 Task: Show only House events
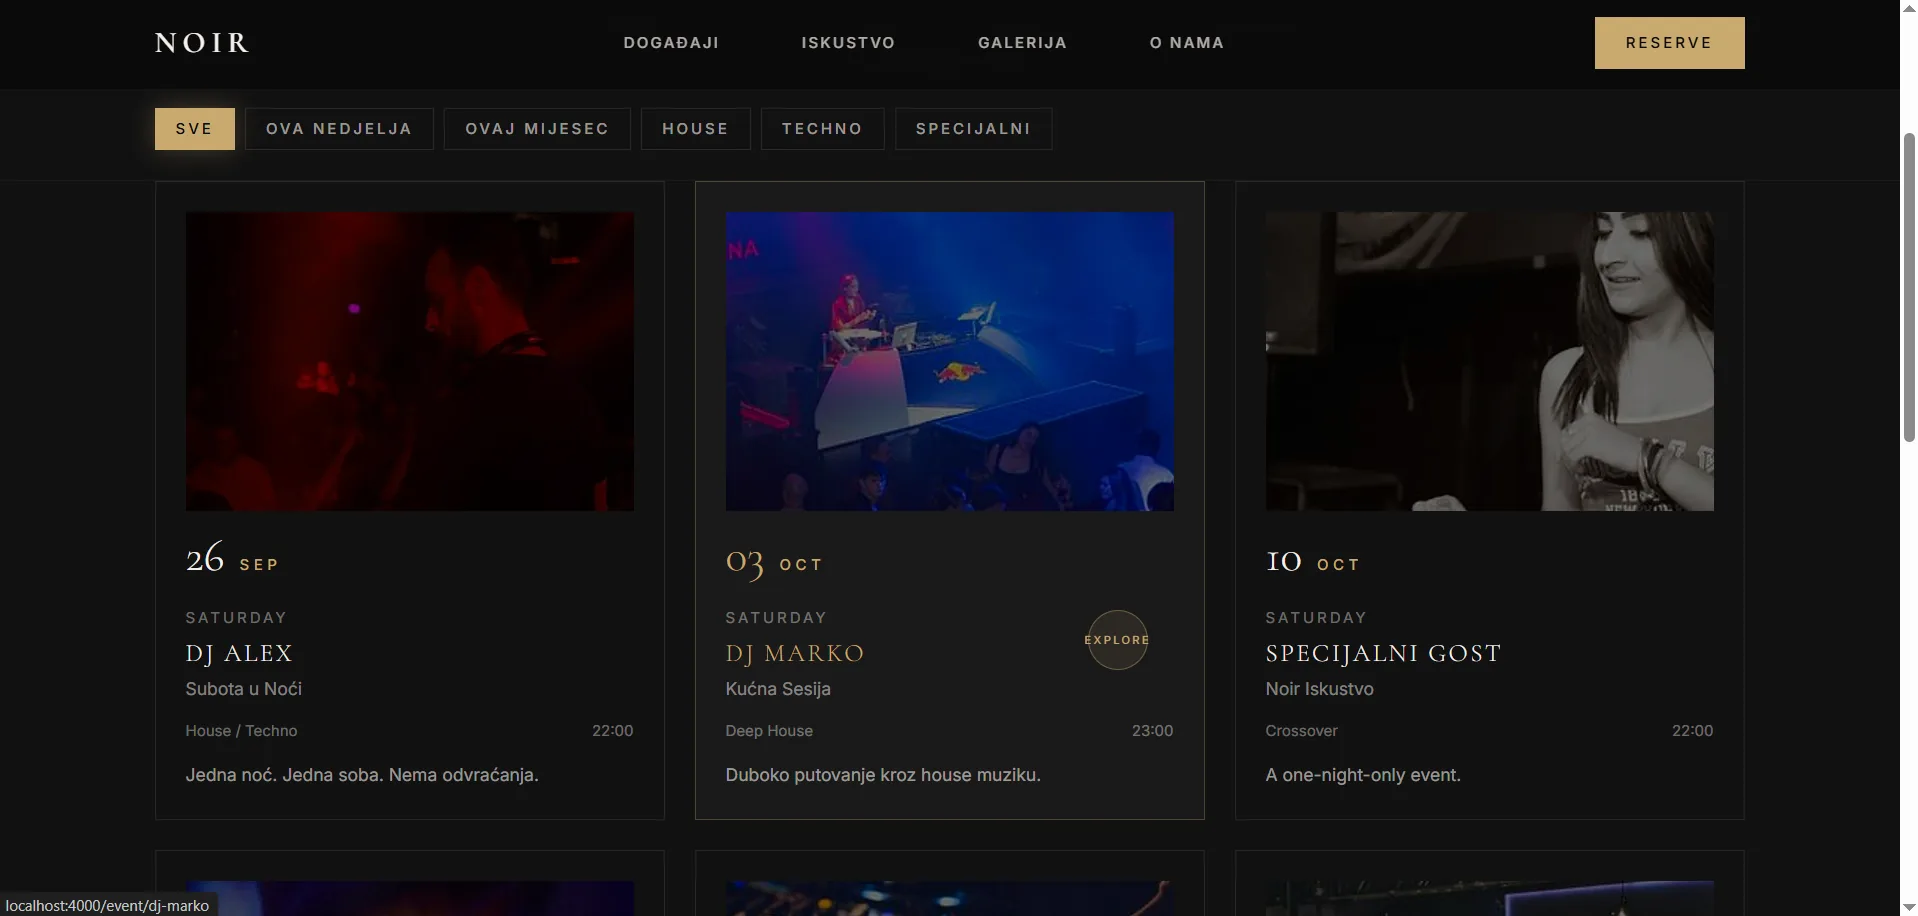pos(696,129)
